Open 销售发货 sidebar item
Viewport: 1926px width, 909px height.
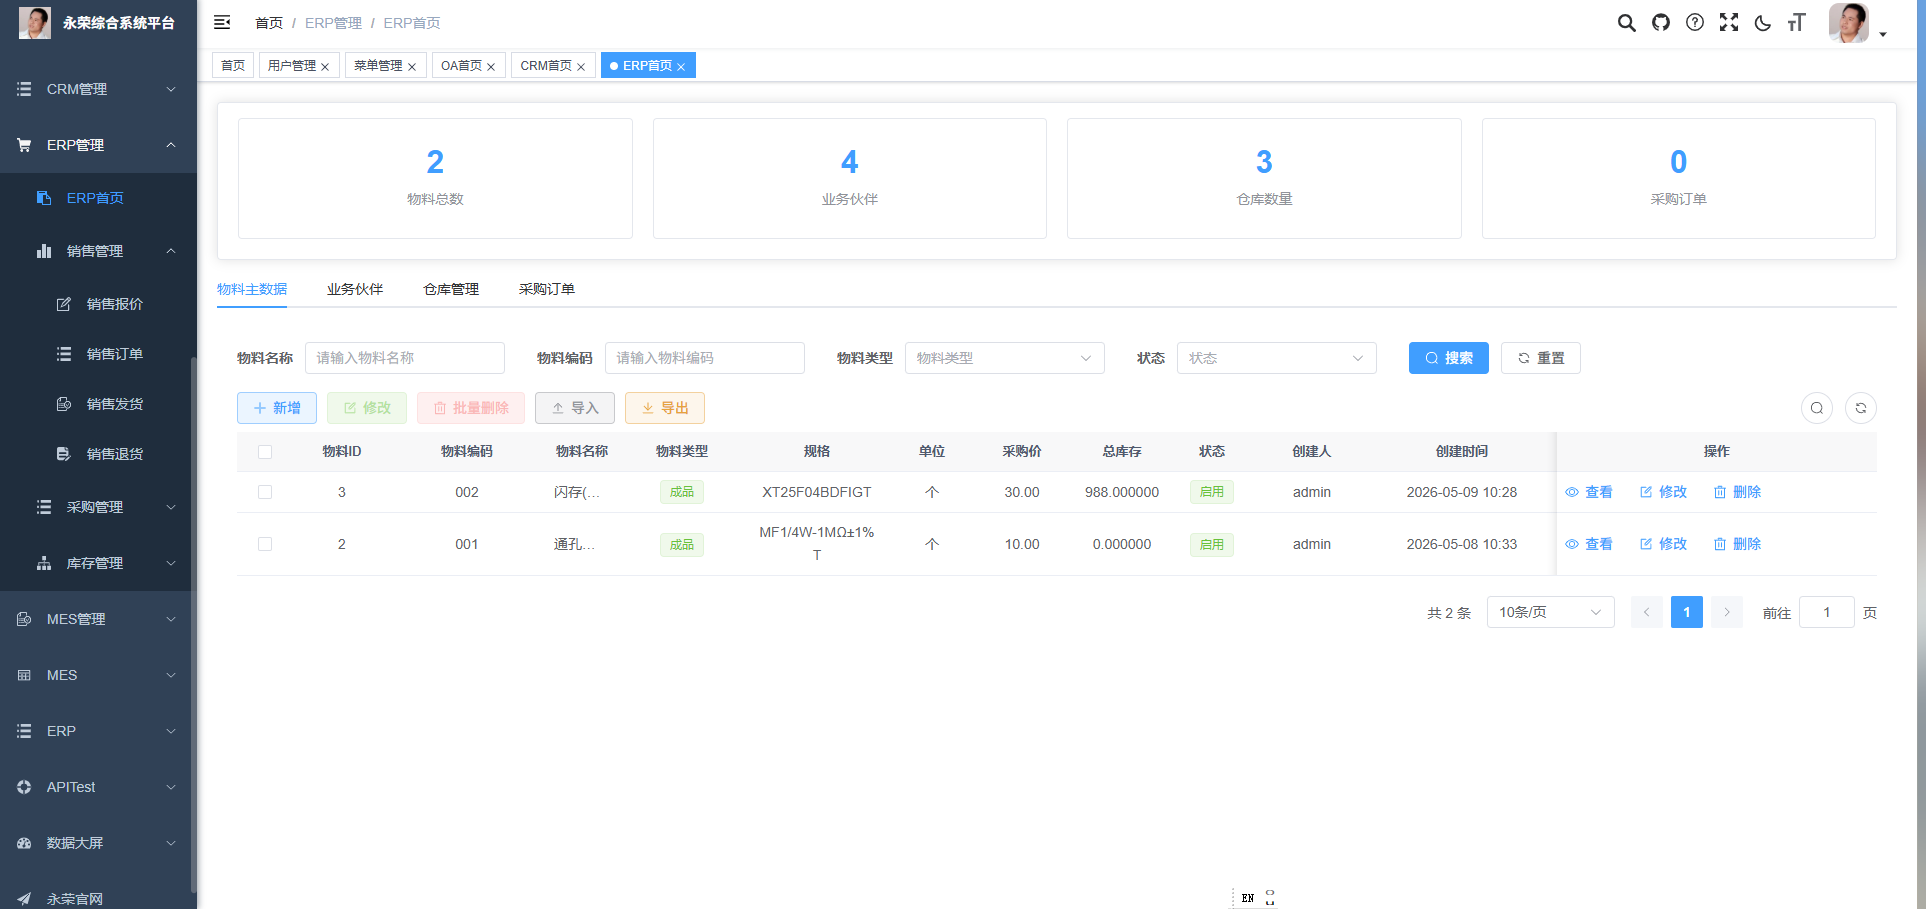tap(98, 404)
